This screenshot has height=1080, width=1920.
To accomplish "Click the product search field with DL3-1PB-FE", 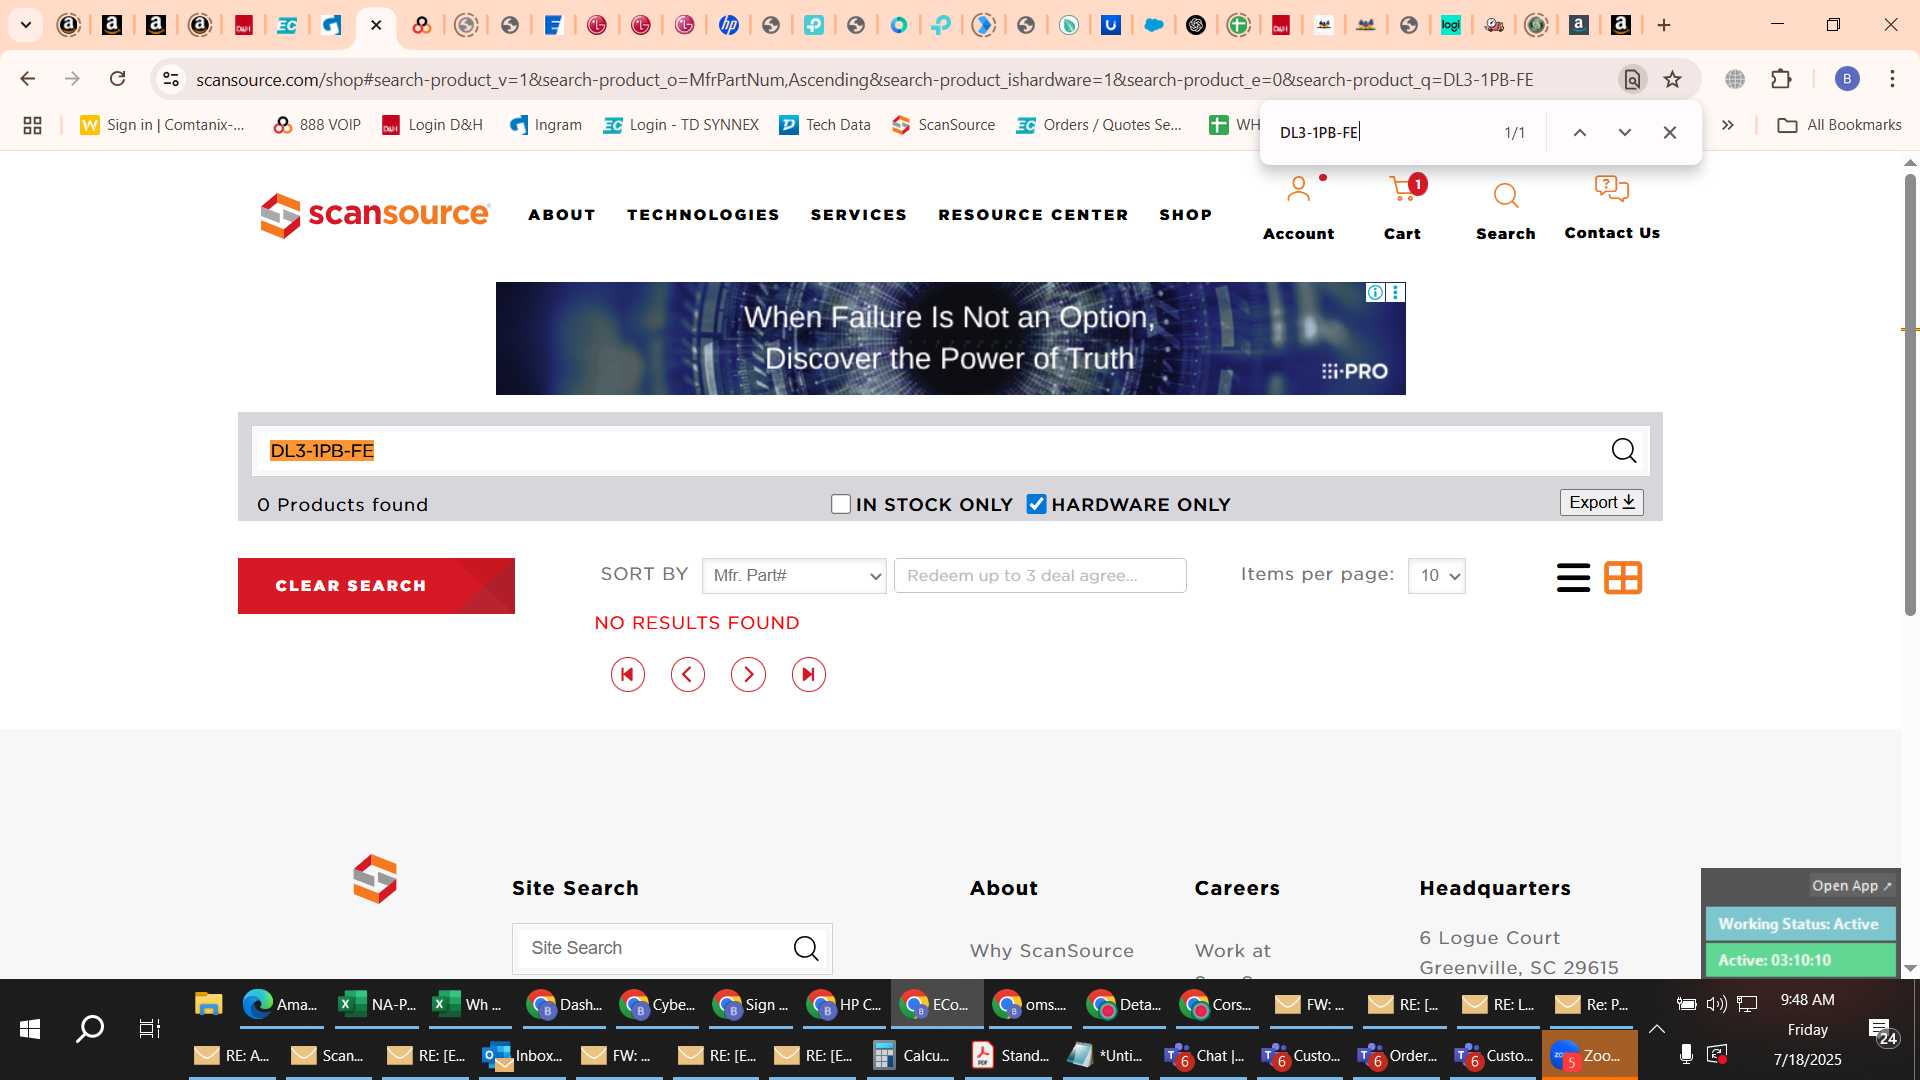I will (x=930, y=451).
